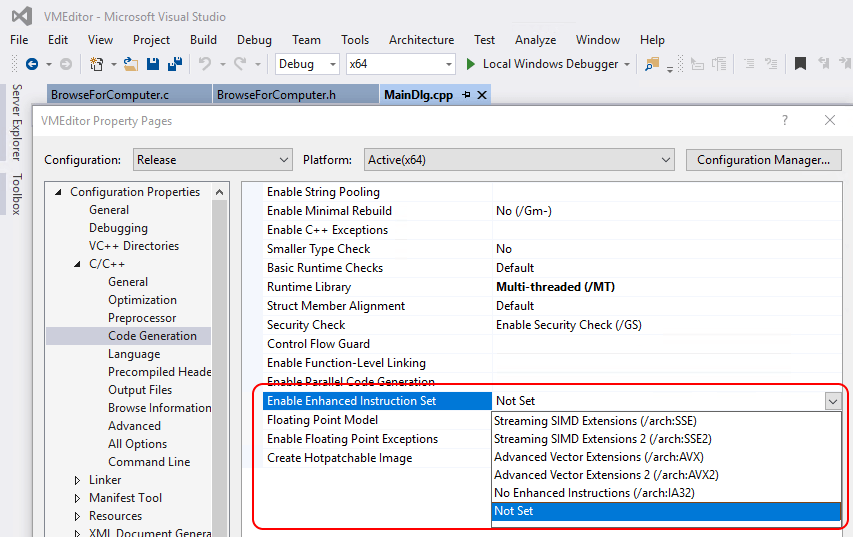
Task: Click the Uncomment Selection icon
Action: coord(771,64)
